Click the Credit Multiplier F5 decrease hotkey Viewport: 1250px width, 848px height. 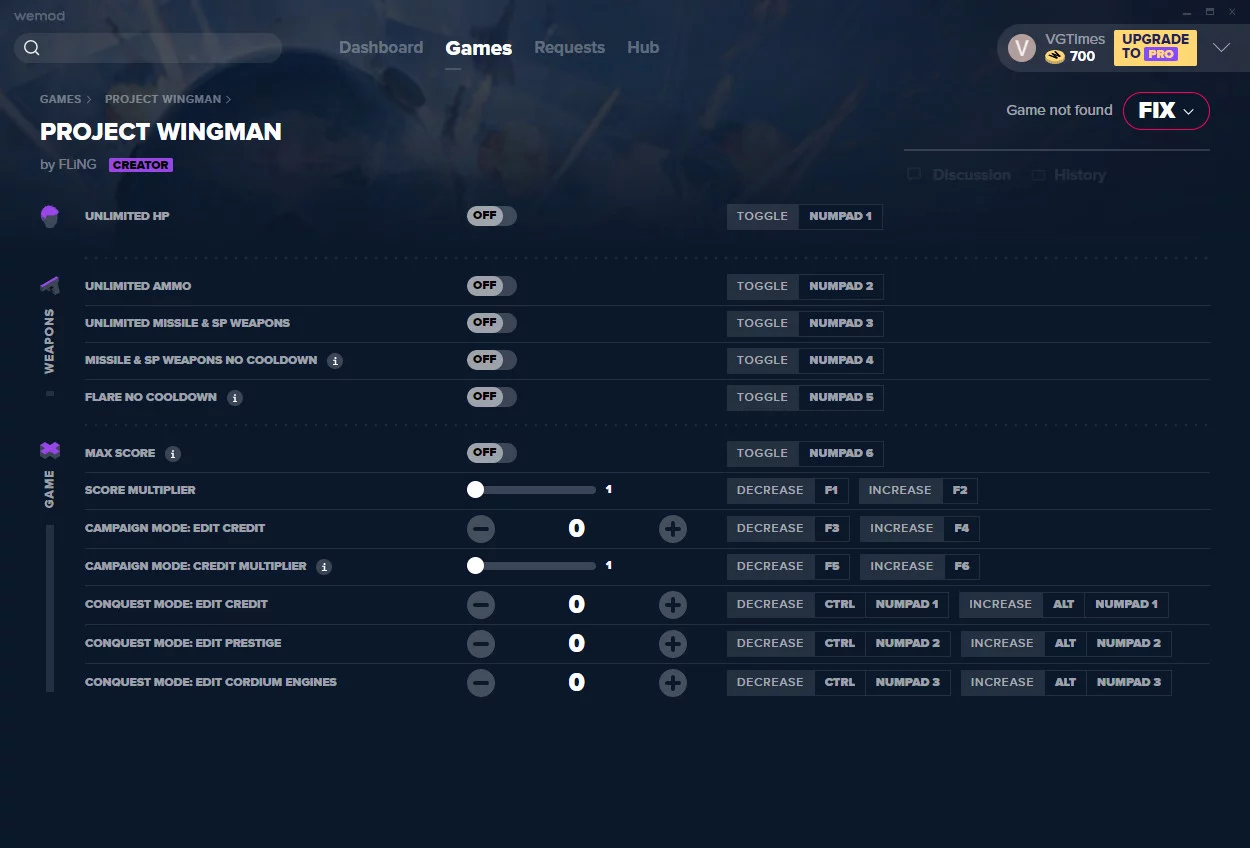click(x=832, y=567)
